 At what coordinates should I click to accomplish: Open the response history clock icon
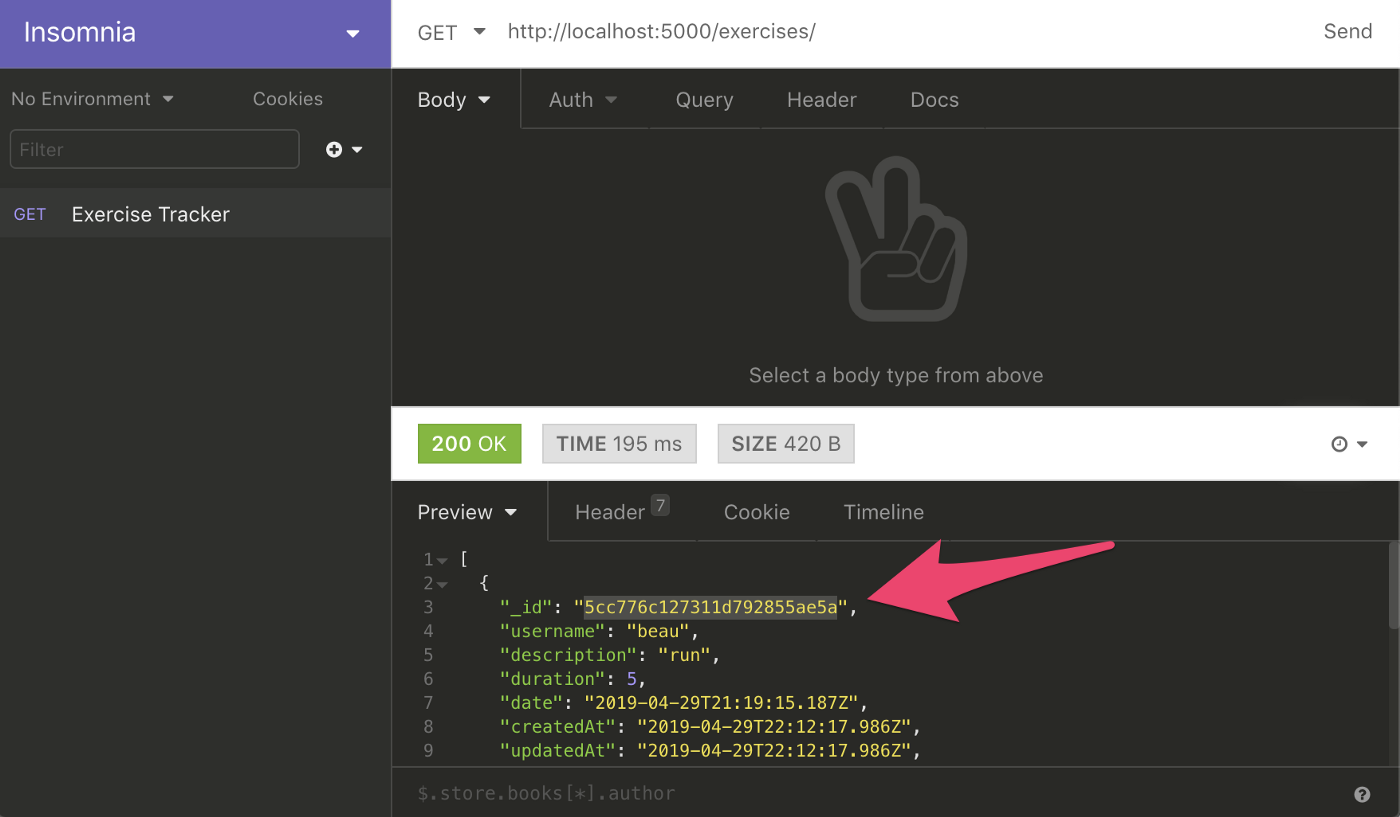[1340, 444]
